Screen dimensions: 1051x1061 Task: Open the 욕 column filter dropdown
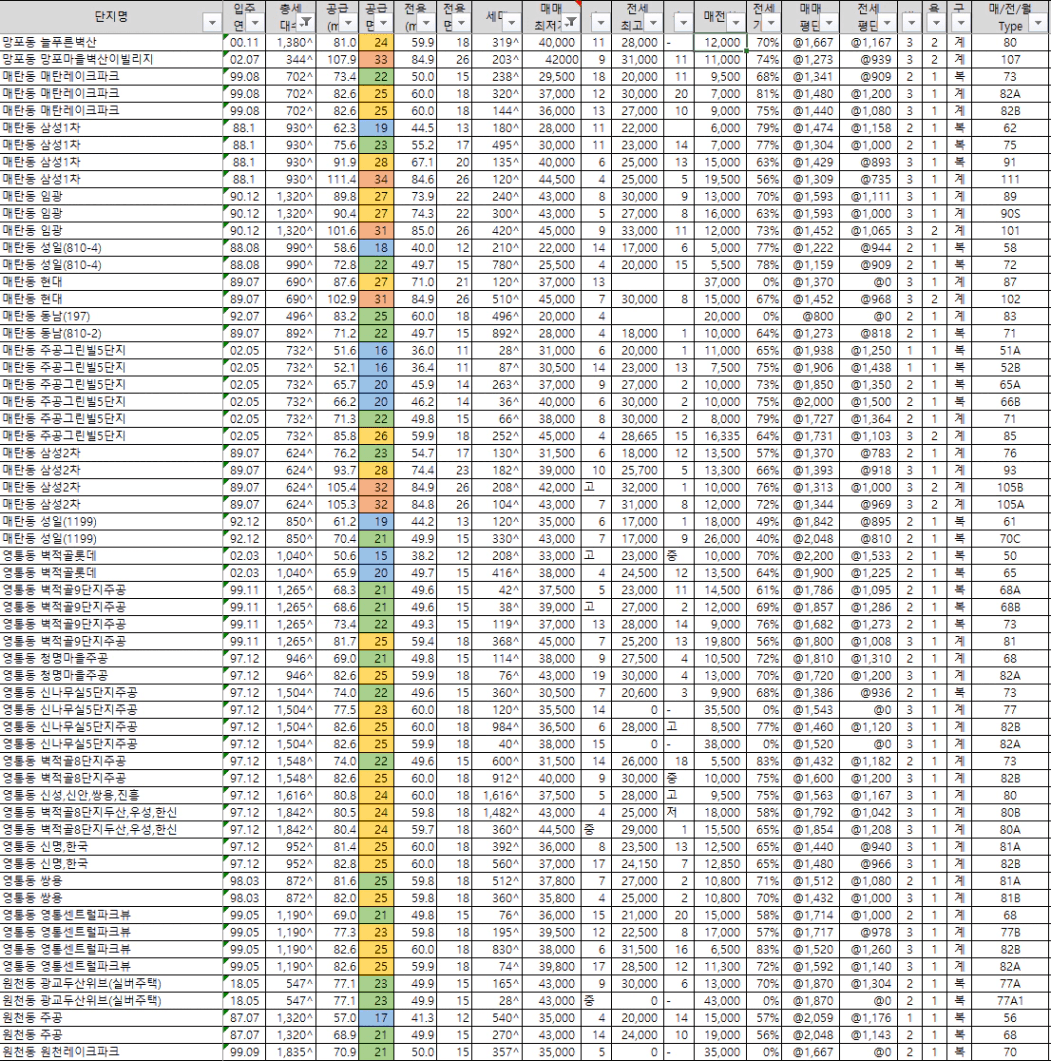click(x=936, y=23)
